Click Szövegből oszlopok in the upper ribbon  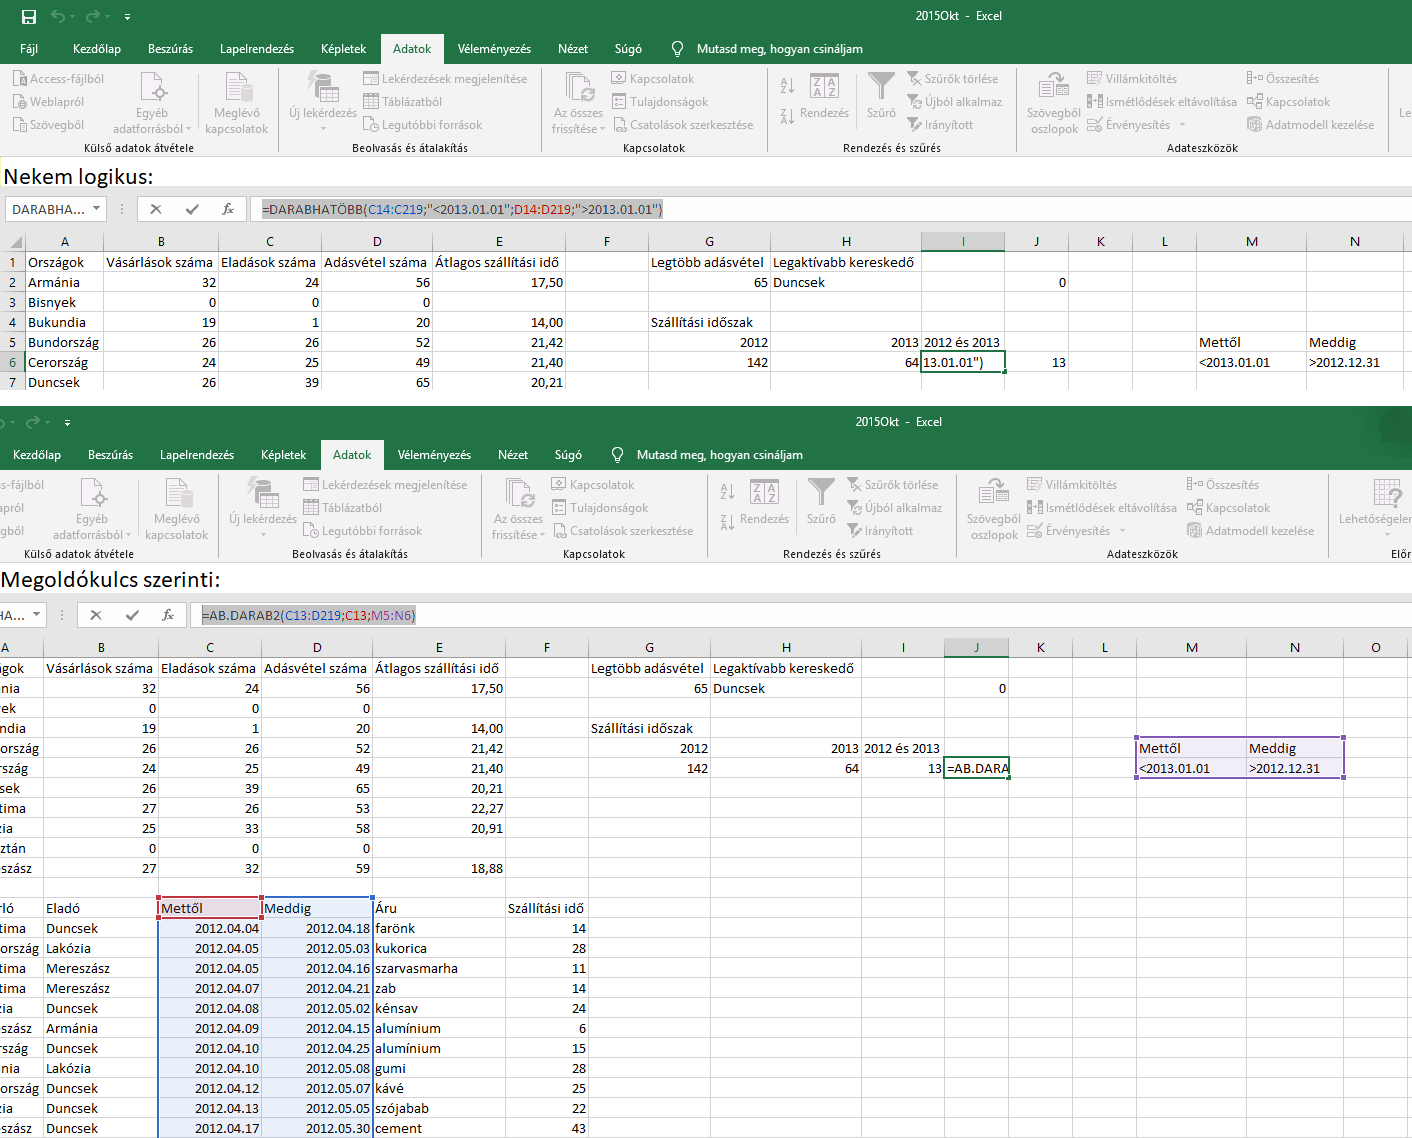tap(1054, 104)
